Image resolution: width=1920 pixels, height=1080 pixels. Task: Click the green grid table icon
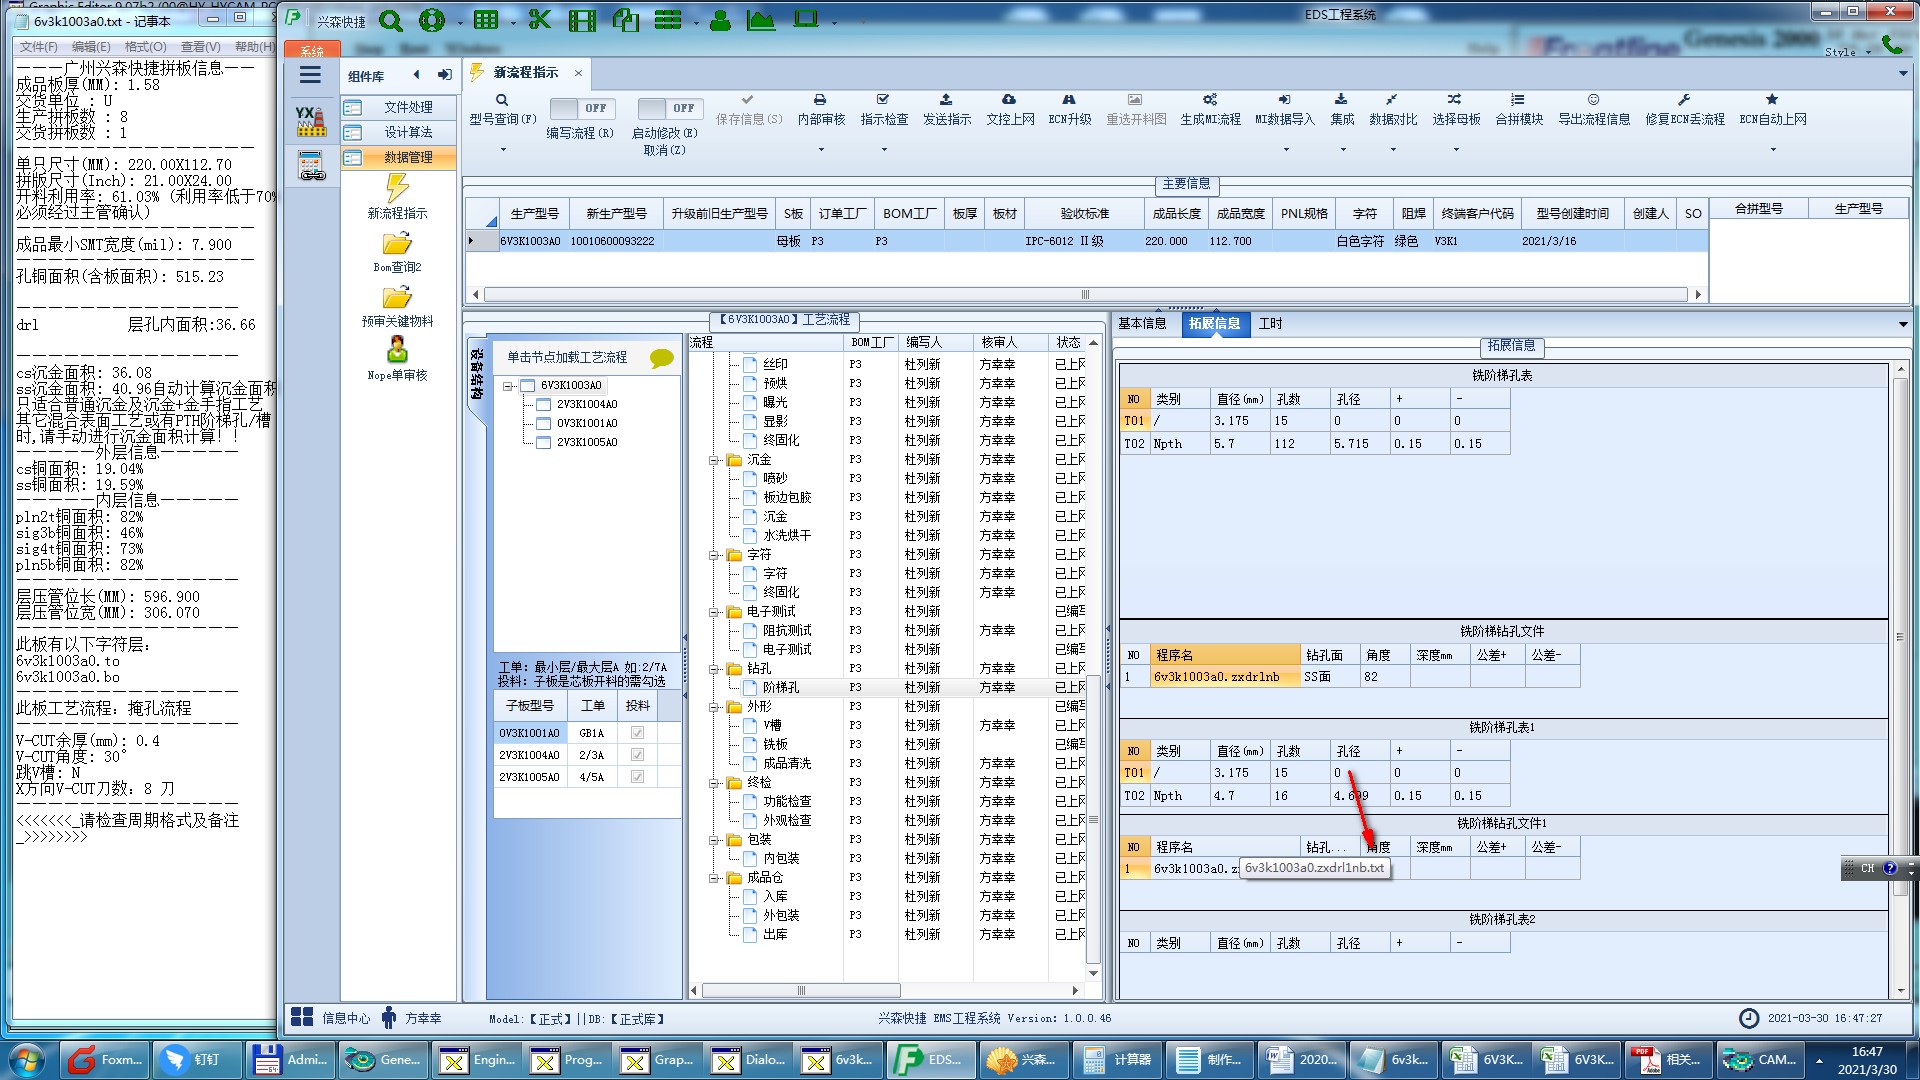486,20
